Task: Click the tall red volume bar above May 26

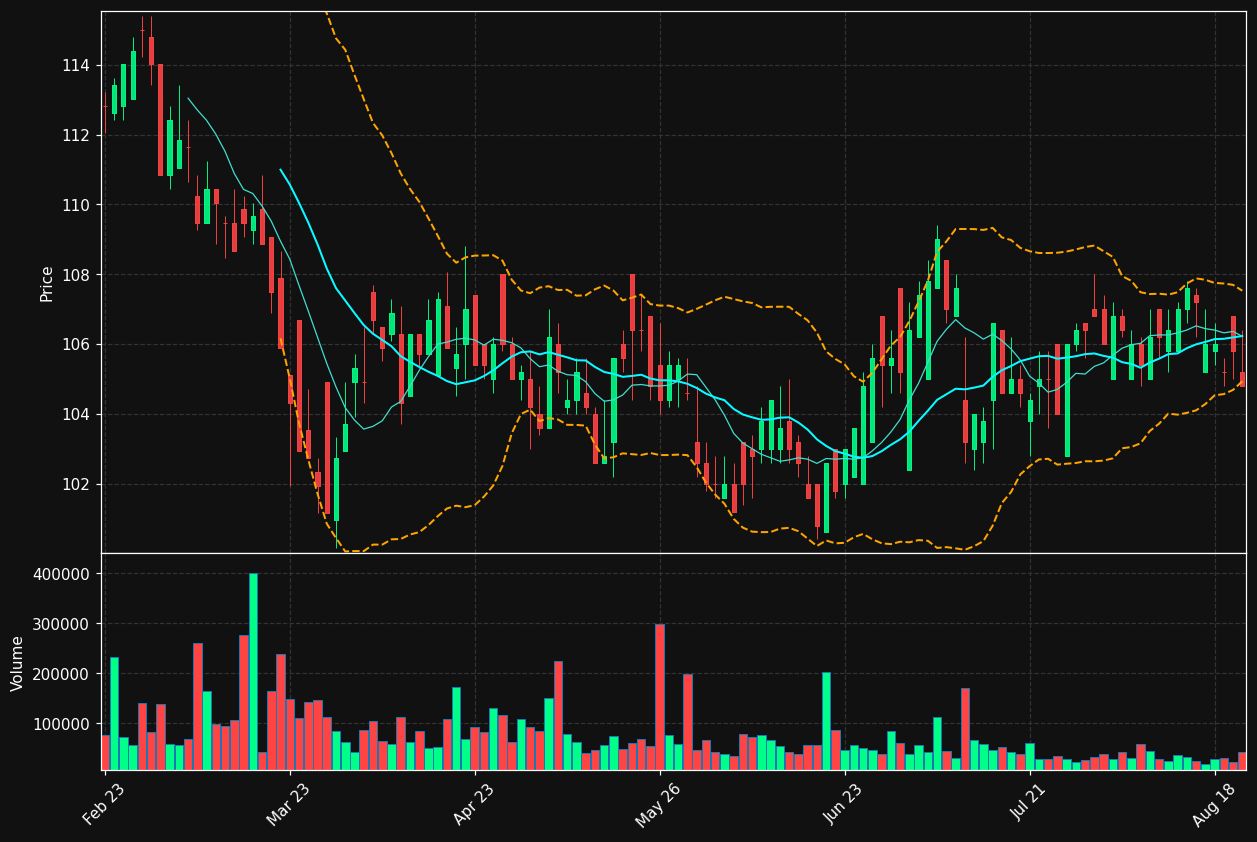Action: coord(660,697)
